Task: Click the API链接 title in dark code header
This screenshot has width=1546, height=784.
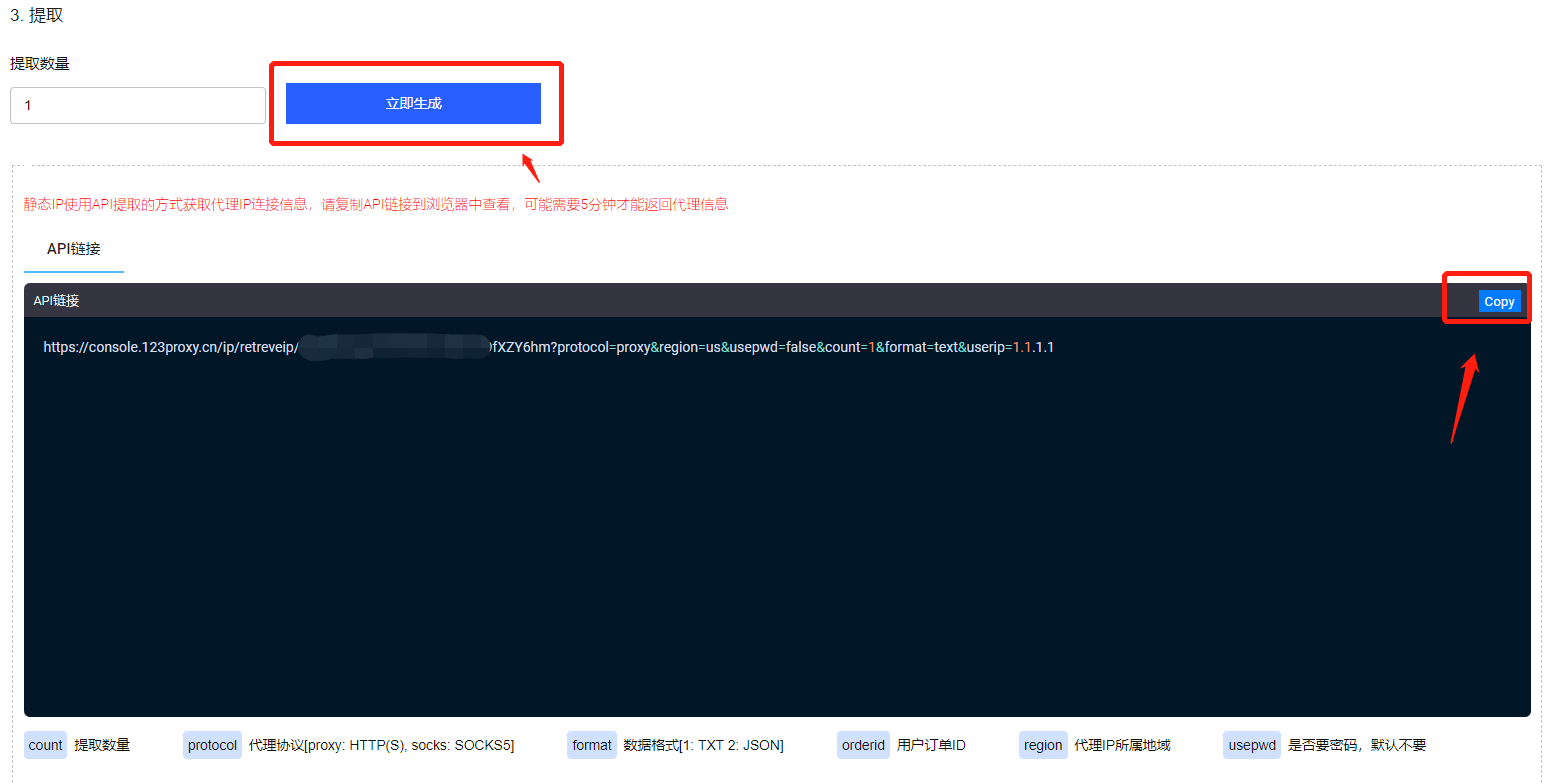Action: point(56,301)
